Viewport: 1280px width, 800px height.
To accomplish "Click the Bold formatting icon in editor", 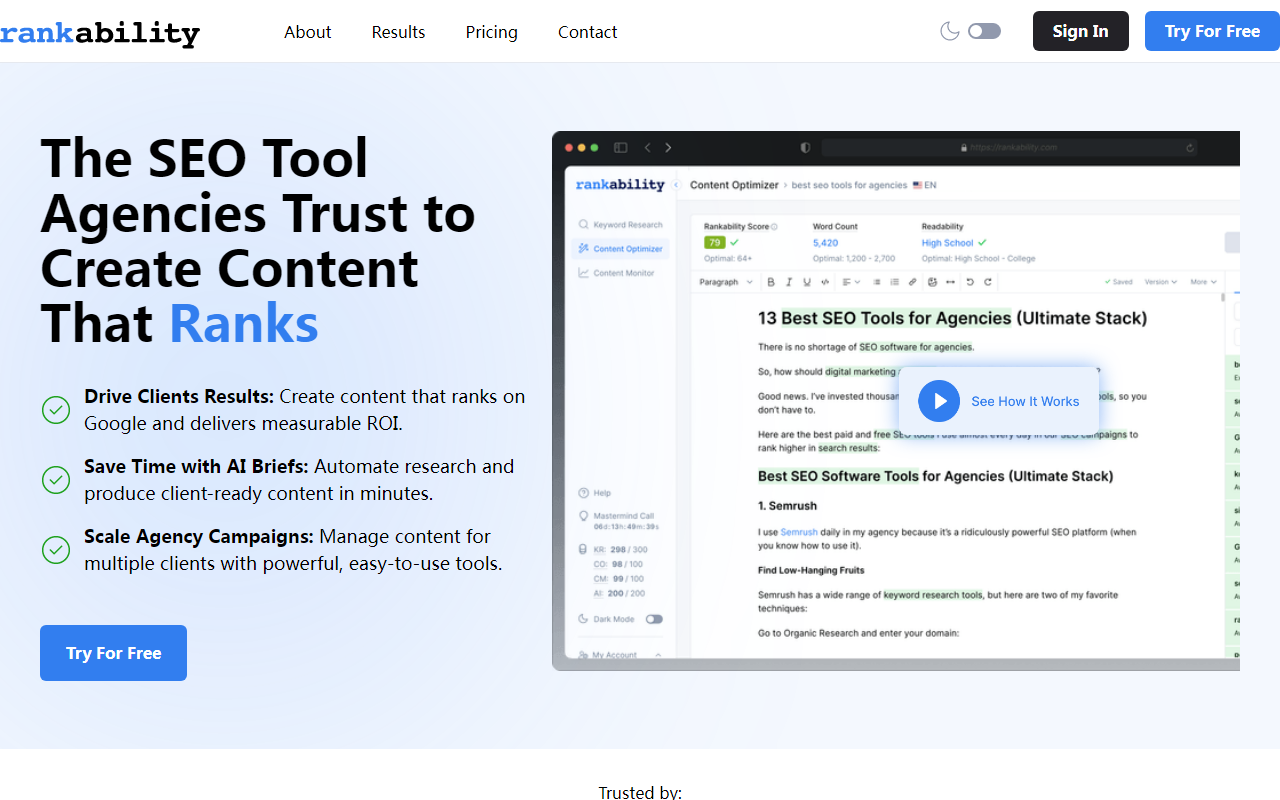I will (773, 282).
